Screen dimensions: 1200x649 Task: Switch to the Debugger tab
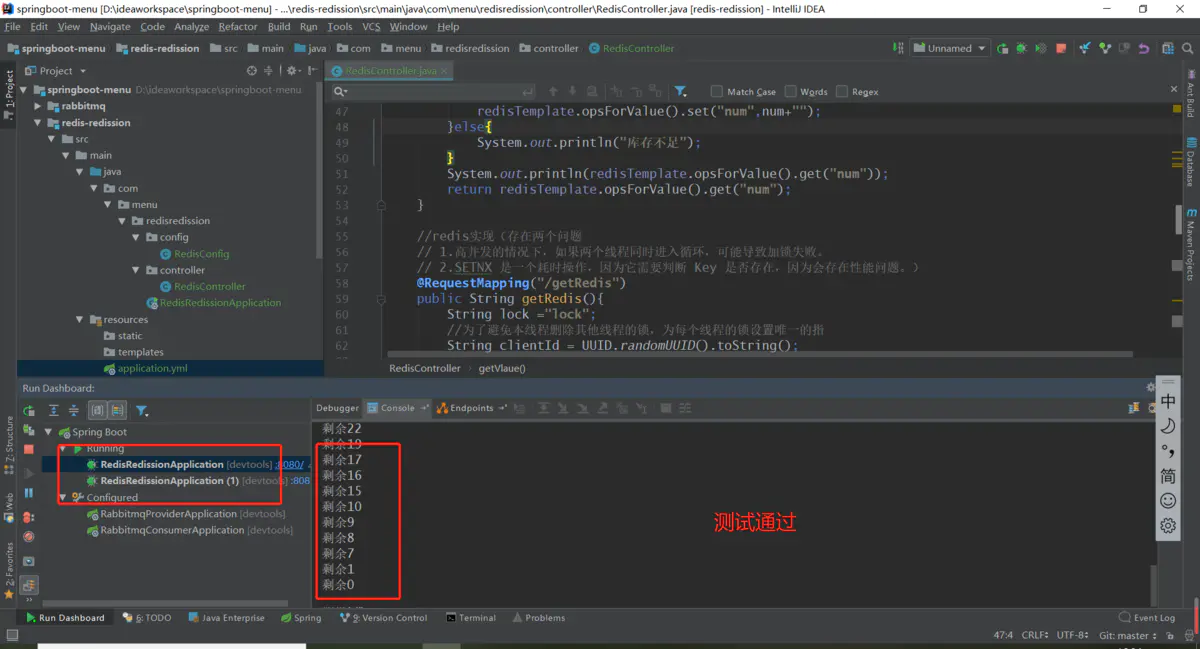(x=337, y=408)
